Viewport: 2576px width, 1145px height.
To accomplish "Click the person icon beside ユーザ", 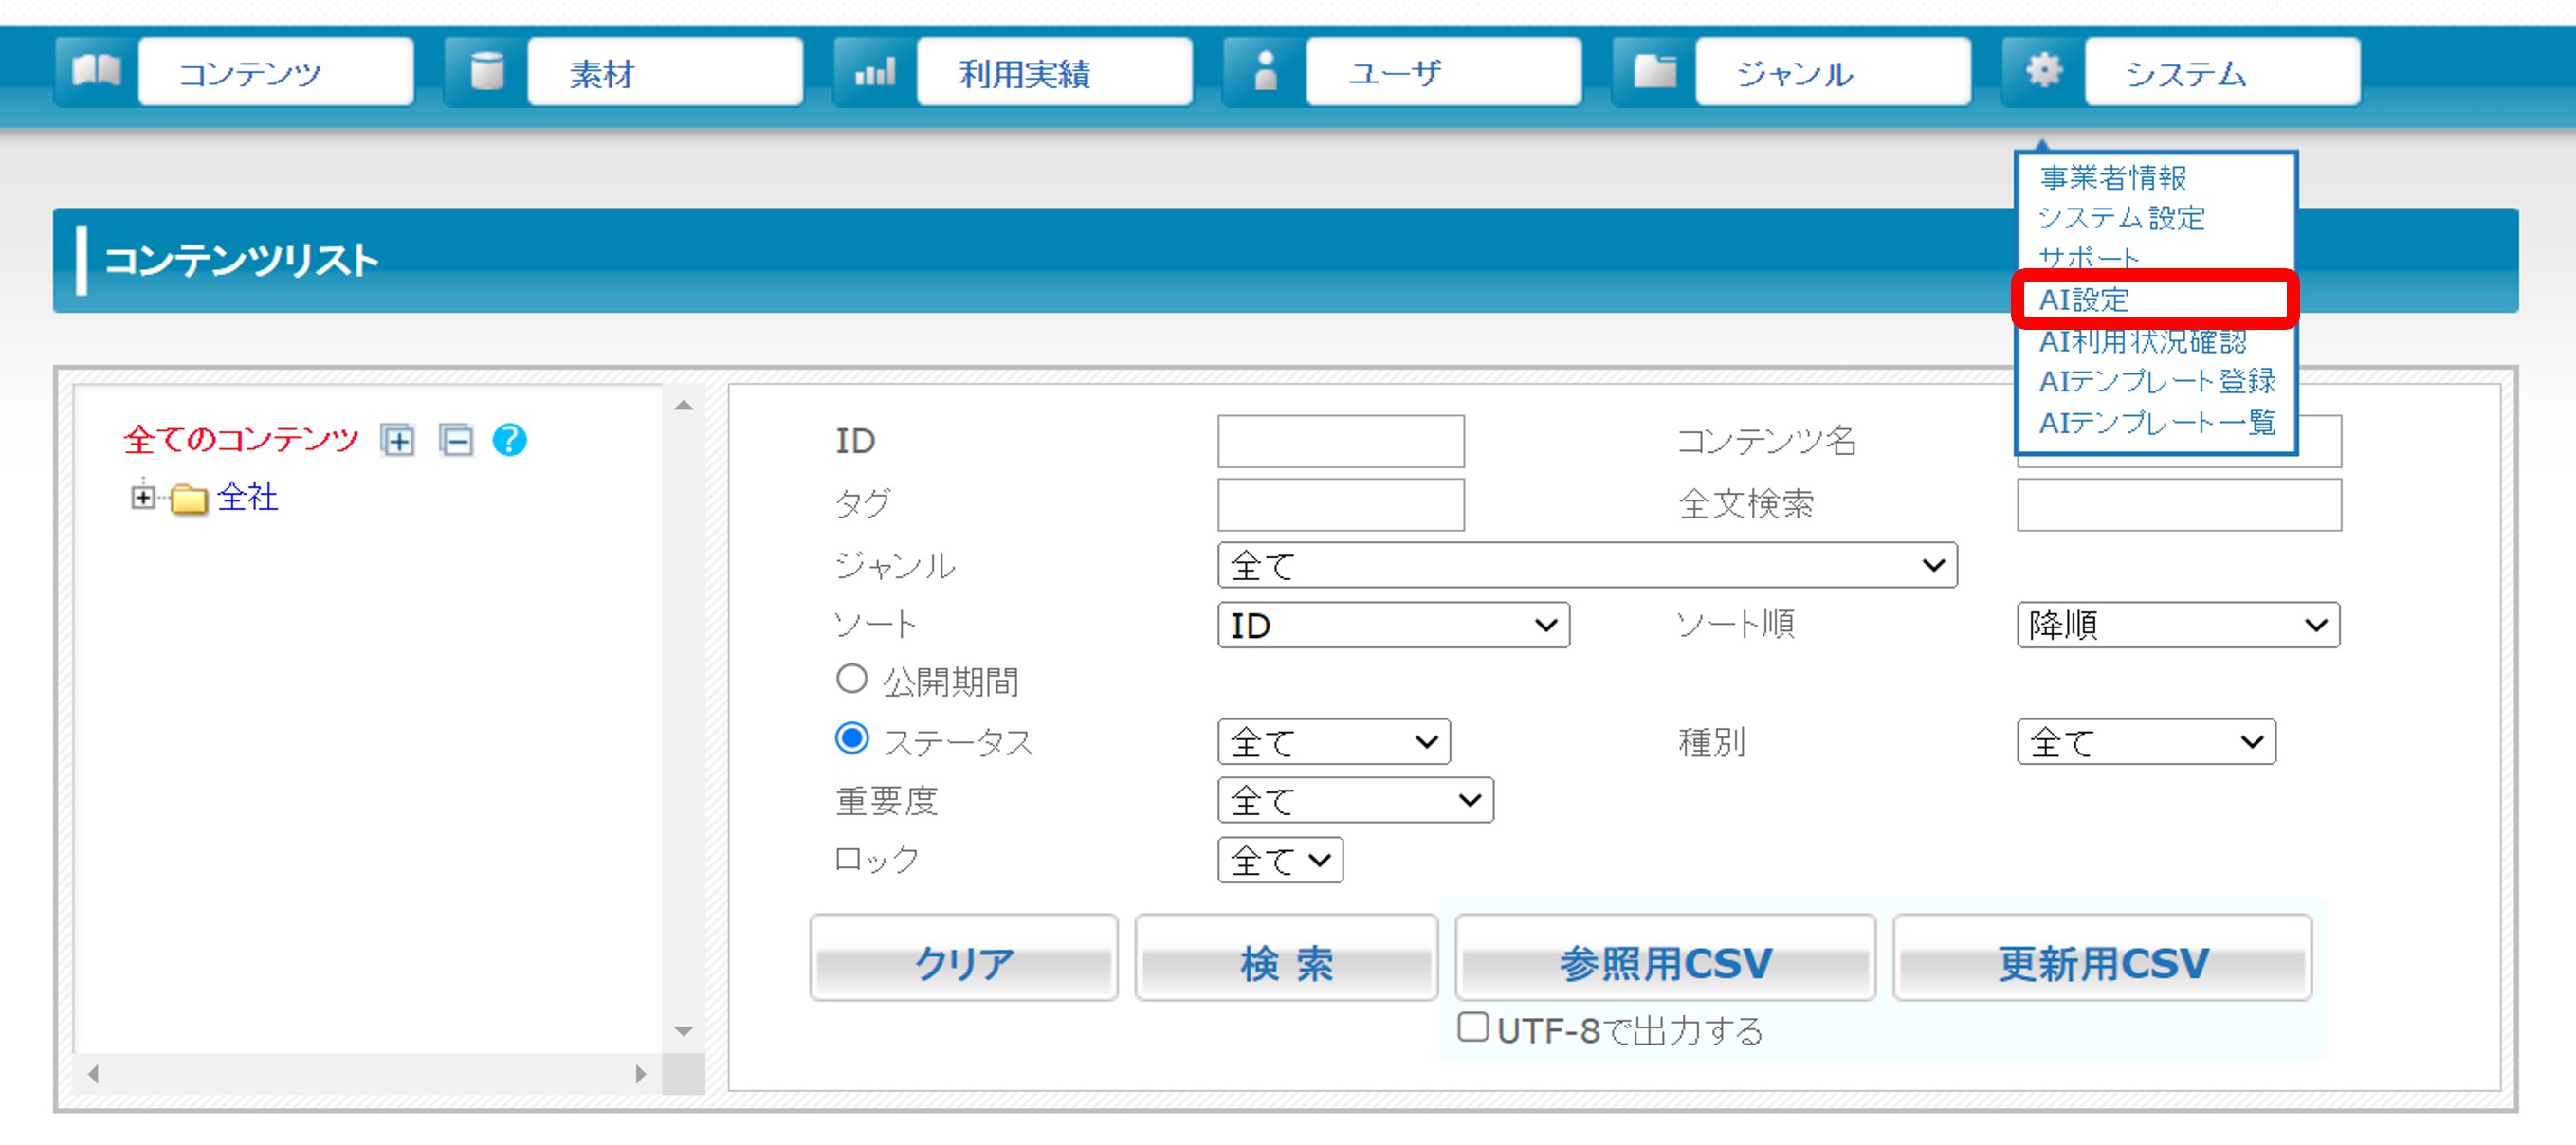I will 1265,71.
